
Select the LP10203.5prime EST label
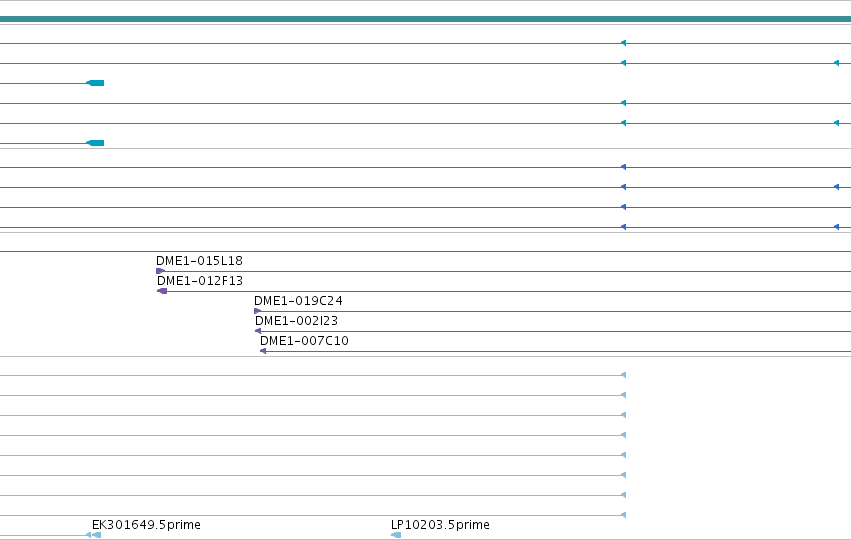tap(440, 525)
